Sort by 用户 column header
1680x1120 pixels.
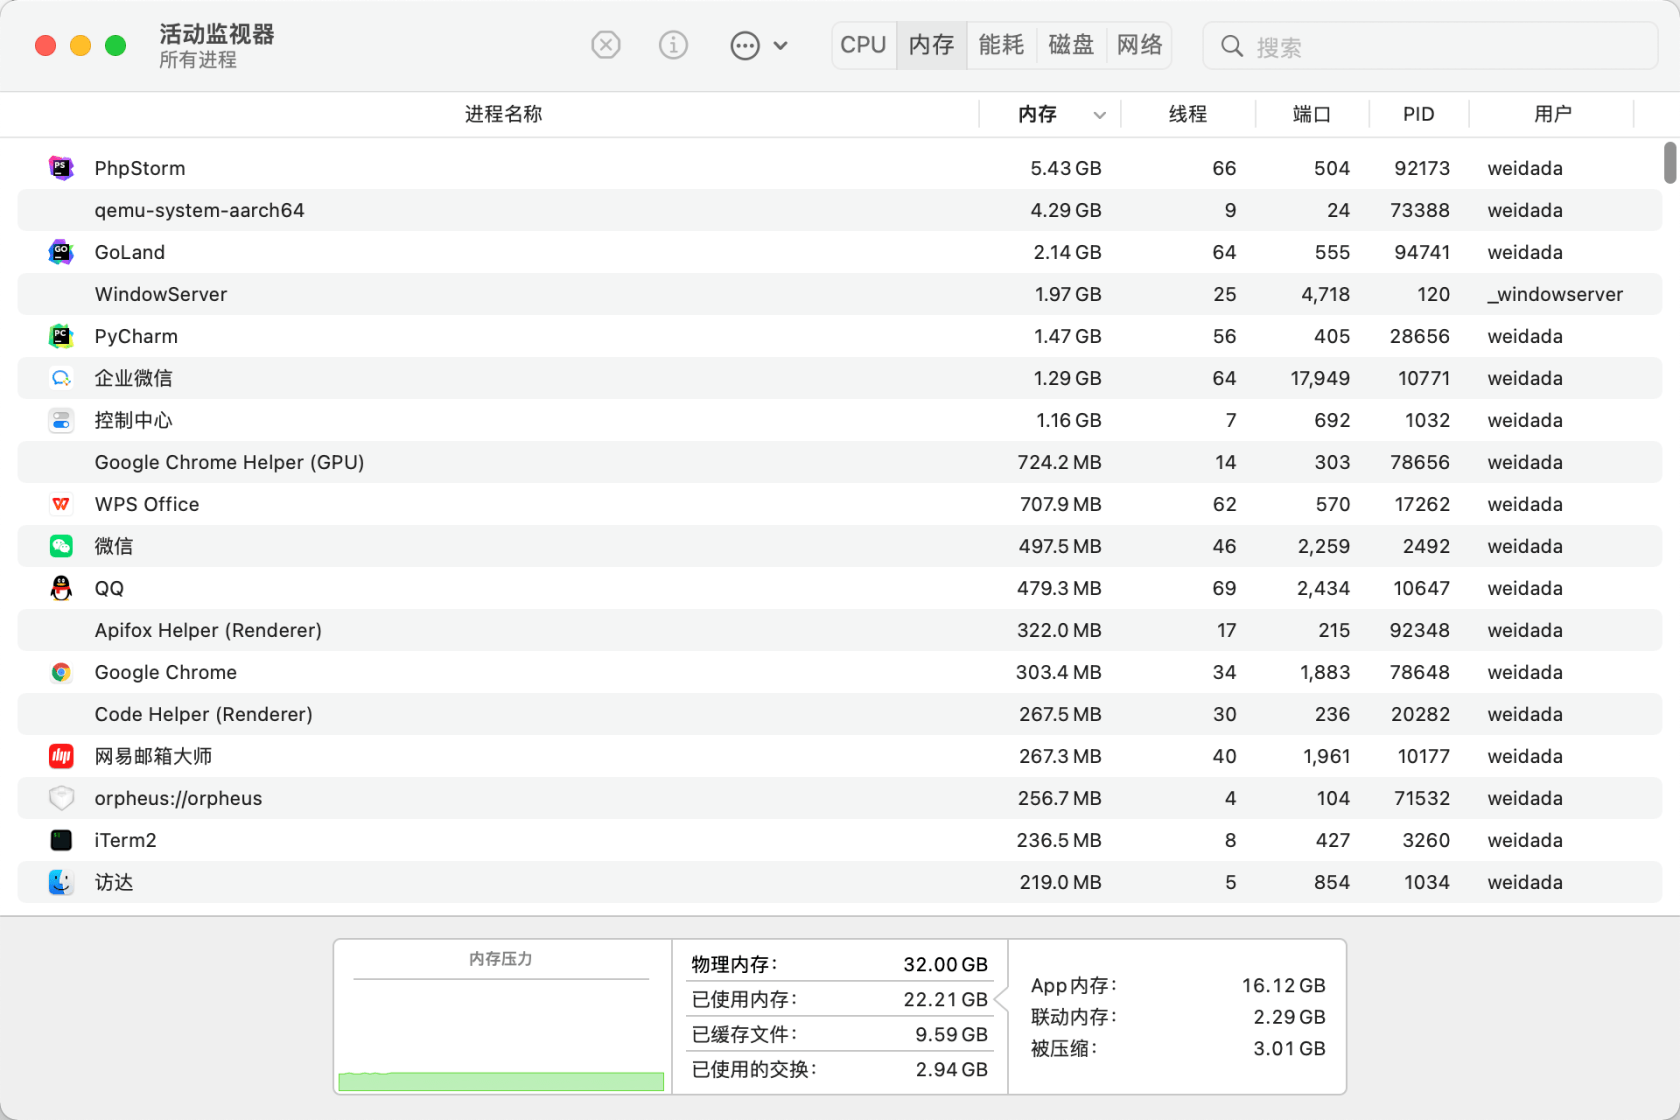pos(1553,114)
